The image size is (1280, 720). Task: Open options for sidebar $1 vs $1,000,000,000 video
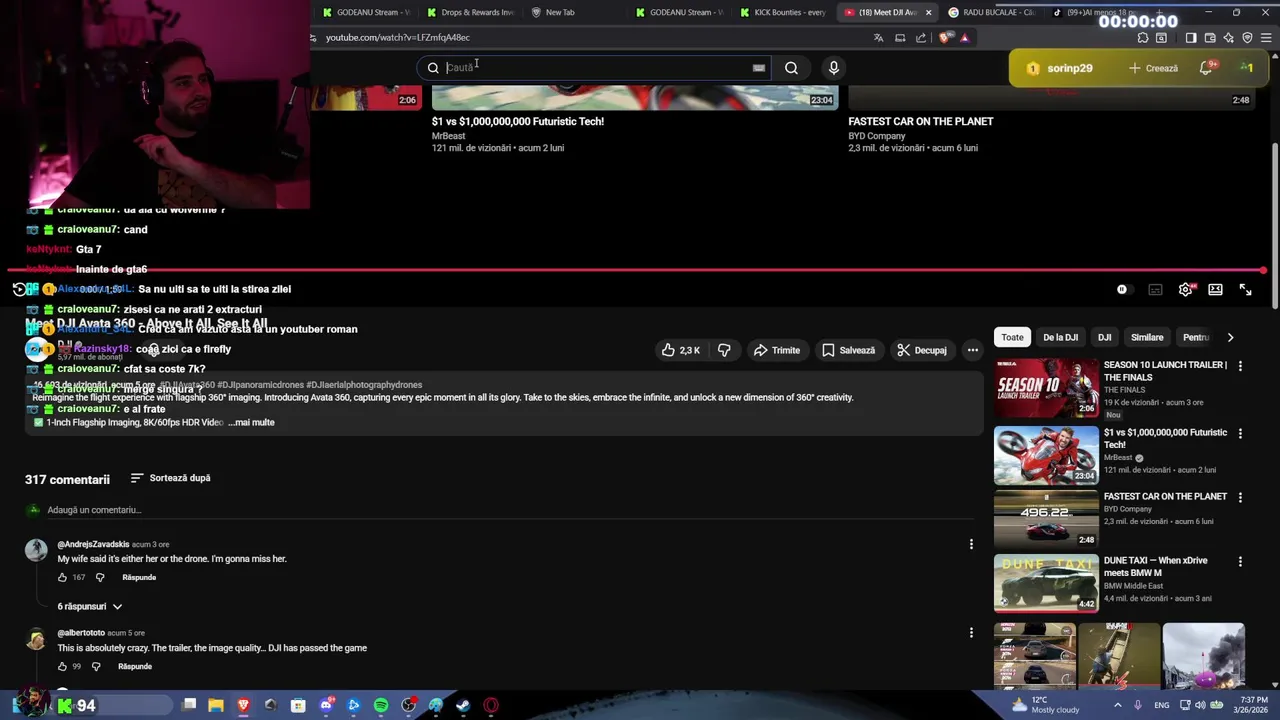click(1240, 434)
